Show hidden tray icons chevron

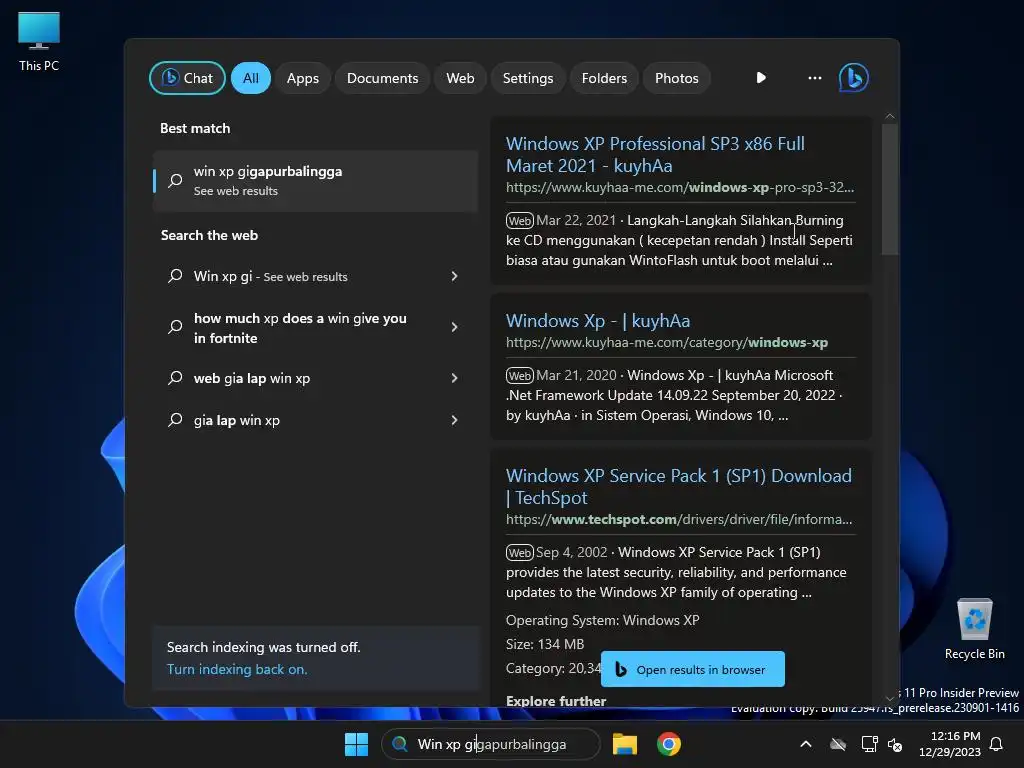806,744
